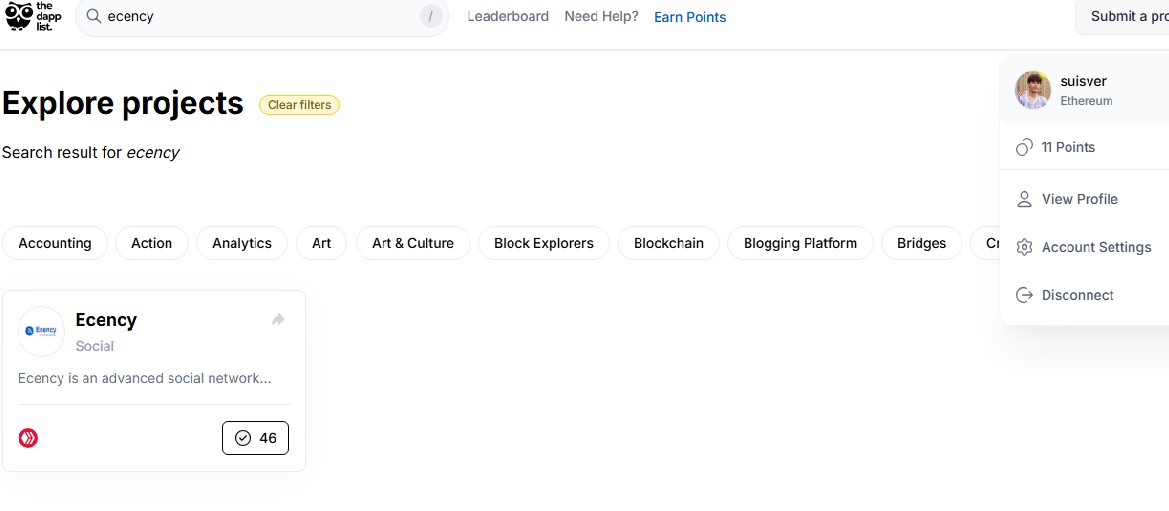Click the red Hive chain icon
The height and width of the screenshot is (511, 1169).
tap(28, 438)
